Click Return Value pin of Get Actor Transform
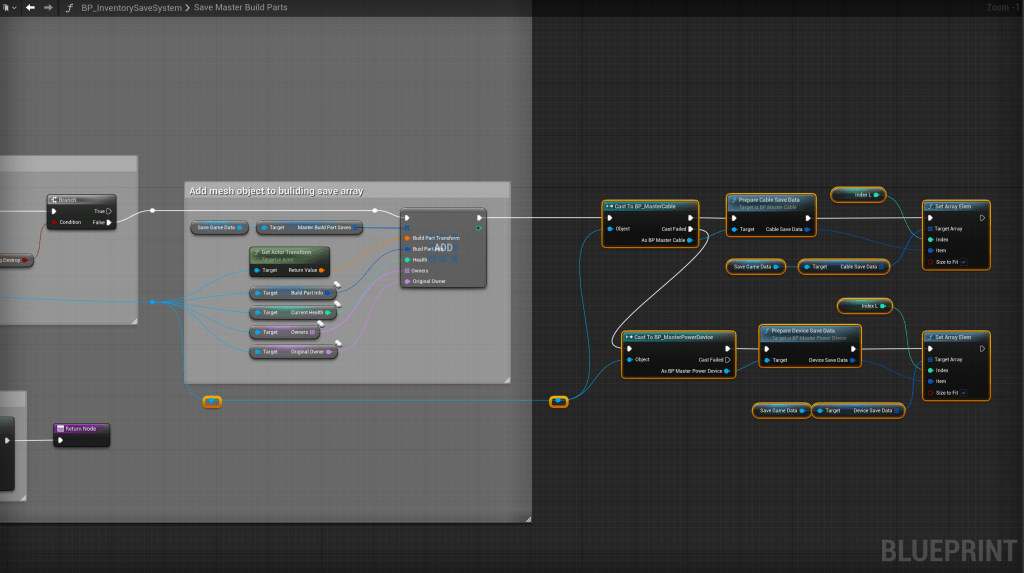This screenshot has height=573, width=1024. click(x=321, y=270)
